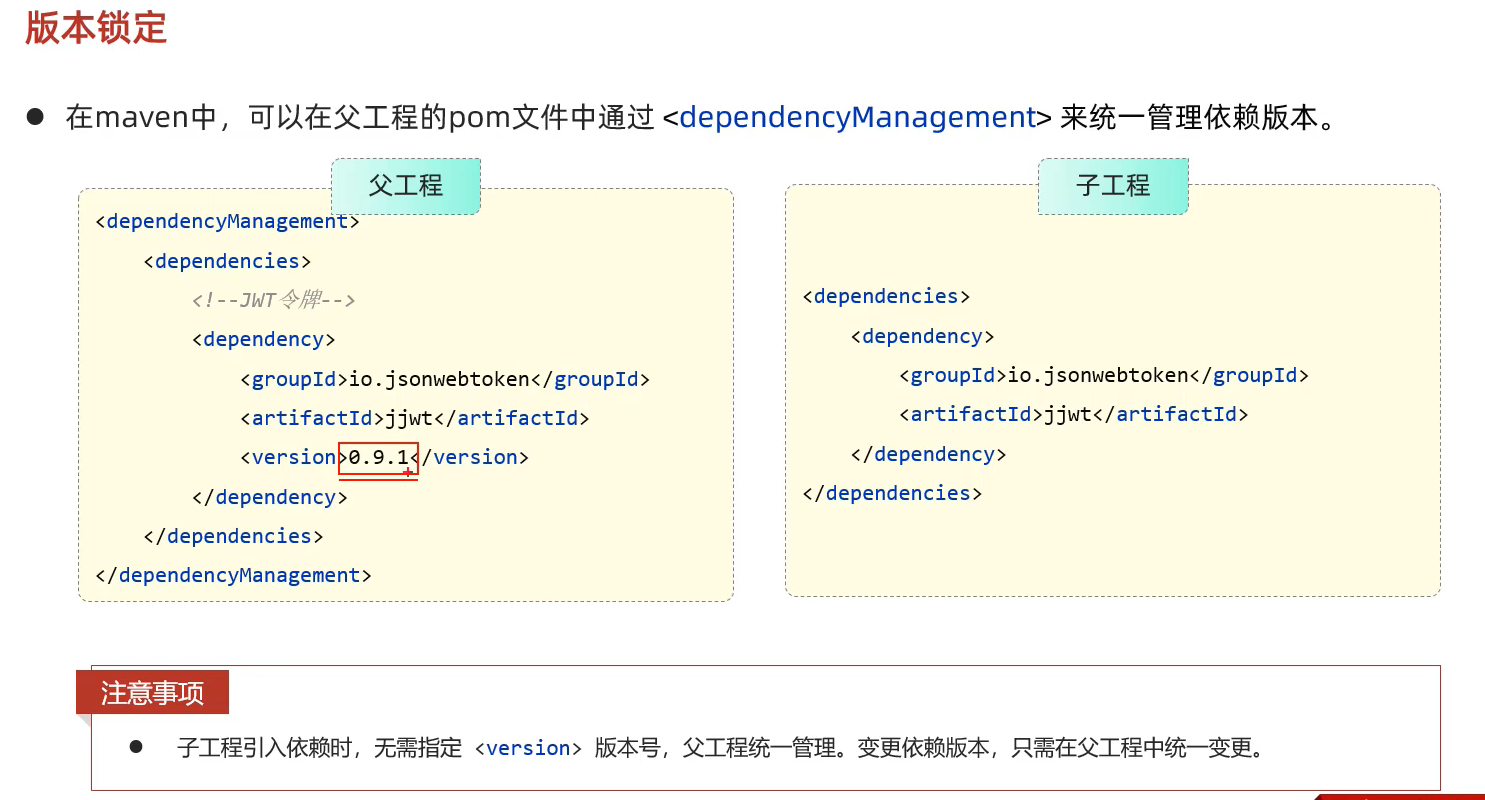Click blue dependencyManagement text in the heading sentence
Viewport: 1485px width, 800px height.
(857, 118)
